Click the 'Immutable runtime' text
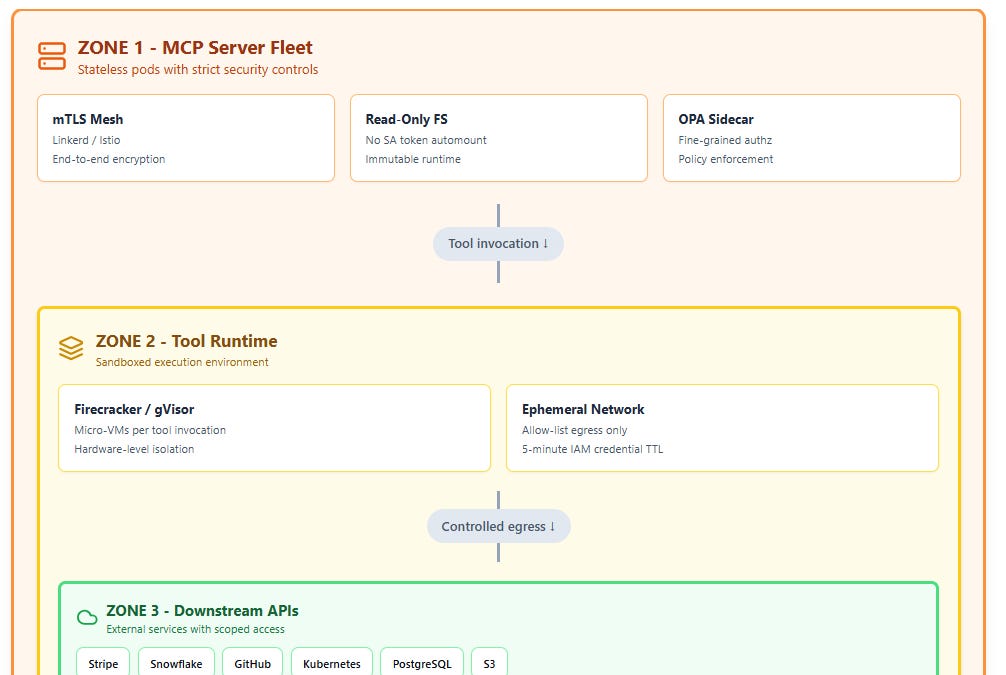Viewport: 1006px width, 675px height. click(413, 159)
